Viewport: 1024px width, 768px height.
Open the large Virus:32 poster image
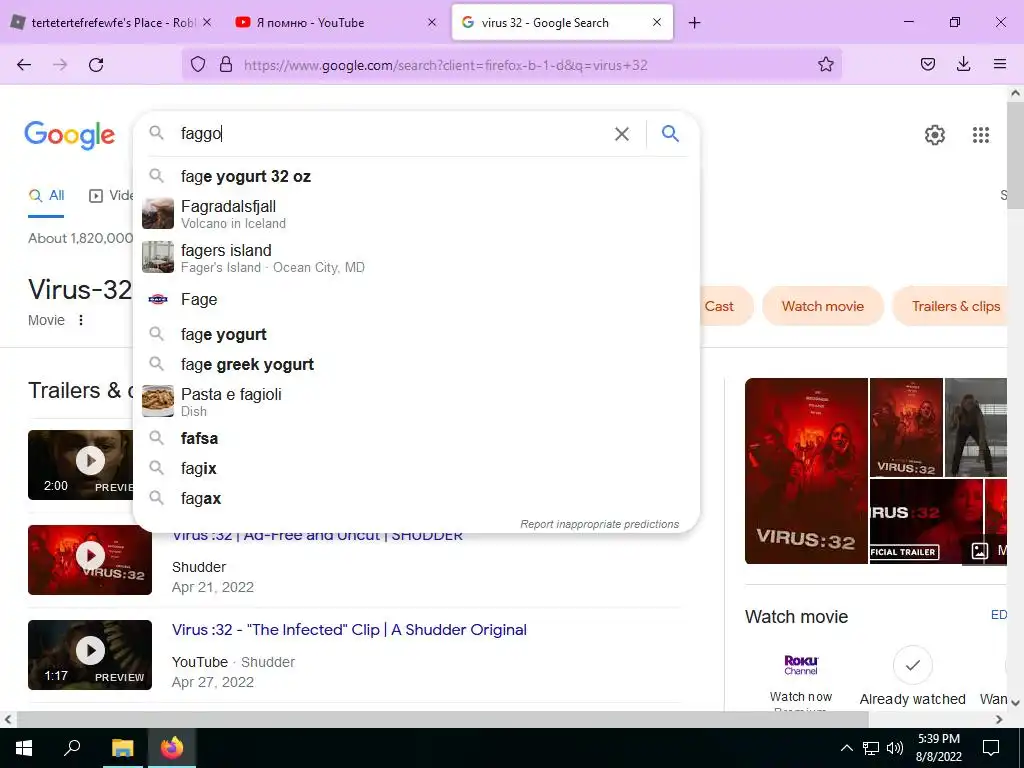tap(806, 471)
